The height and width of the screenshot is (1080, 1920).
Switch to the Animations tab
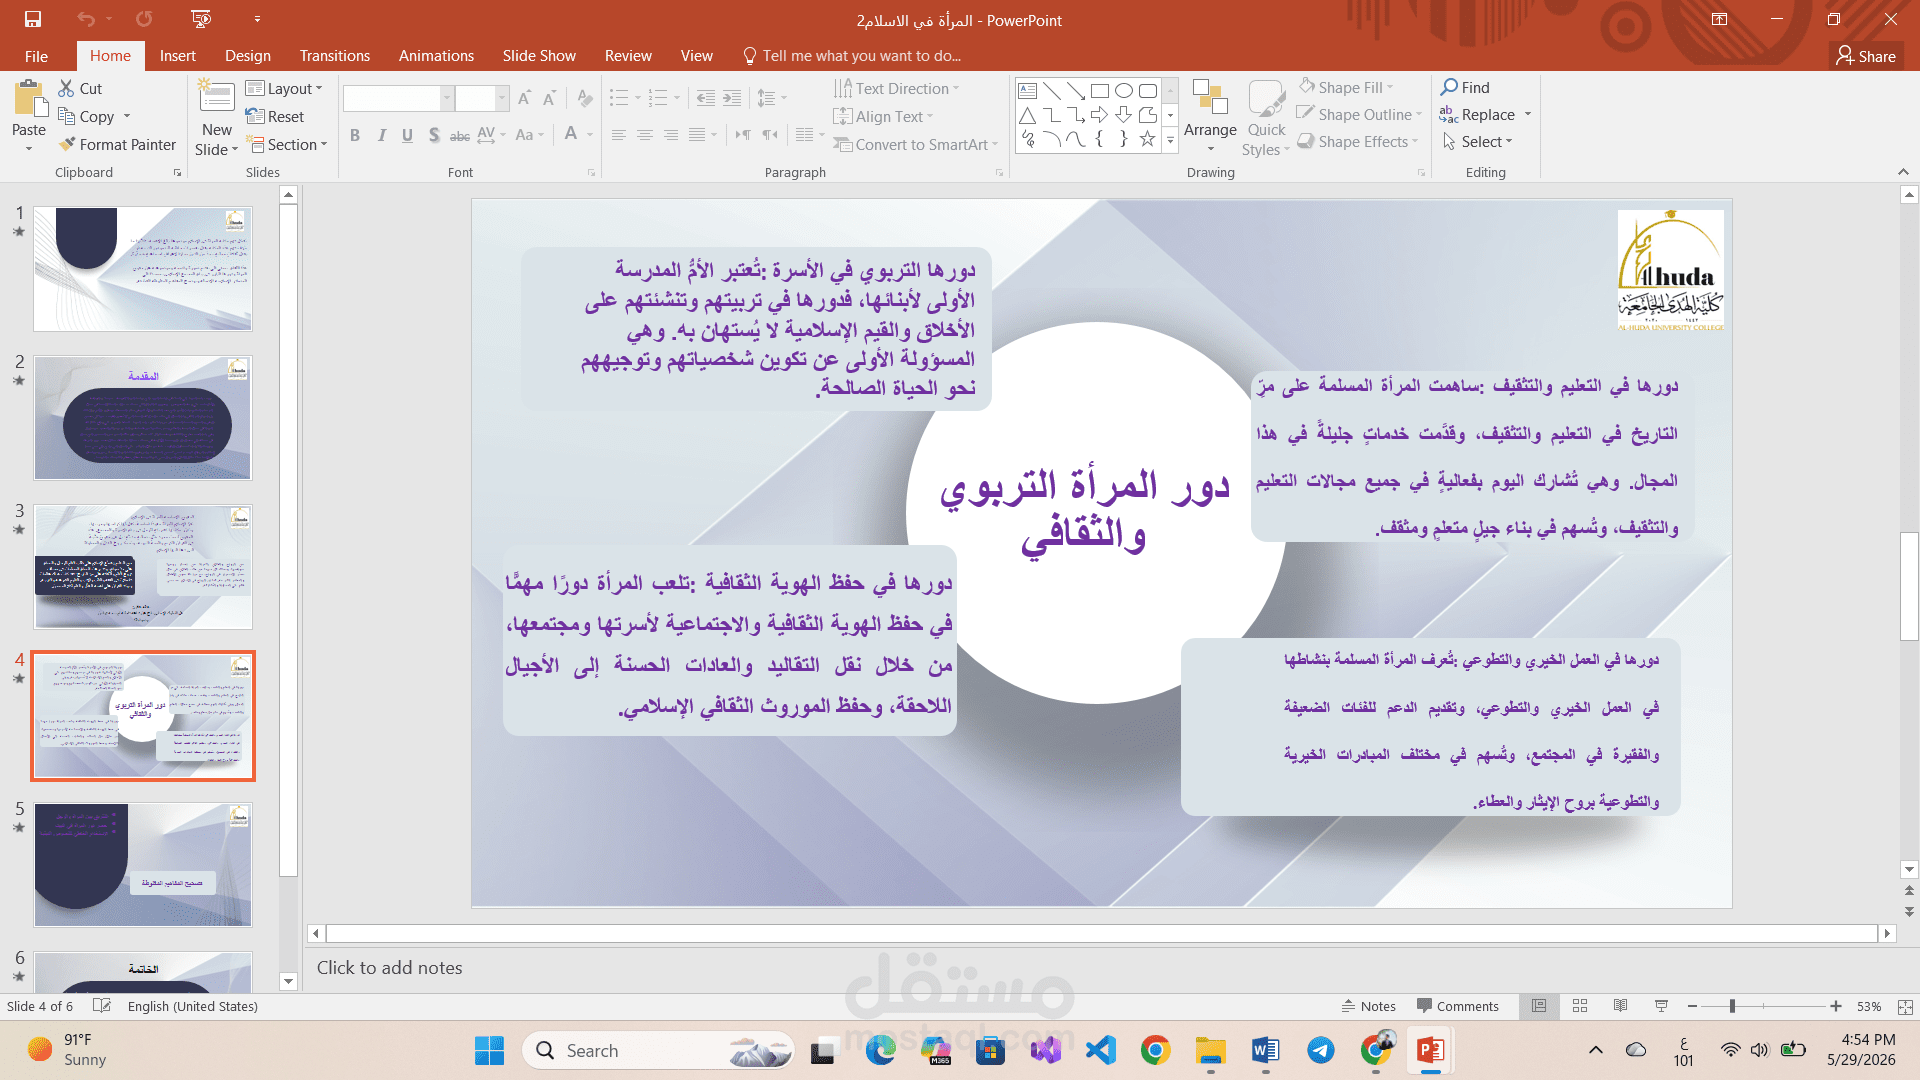click(436, 56)
